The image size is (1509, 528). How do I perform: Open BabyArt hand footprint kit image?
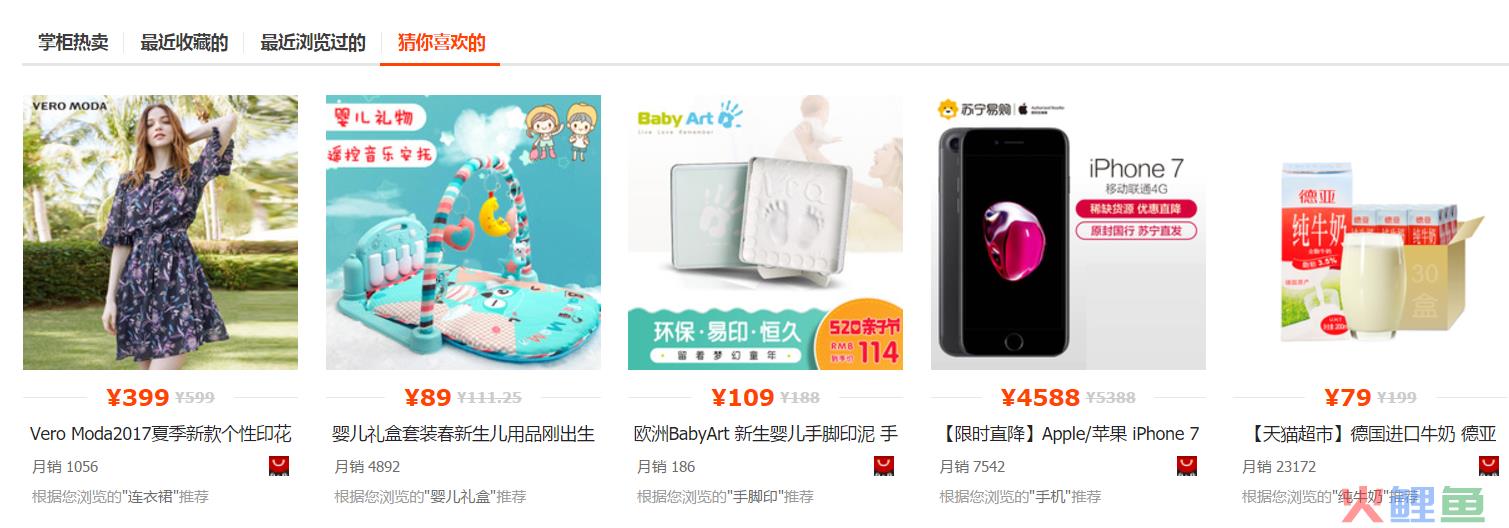(765, 232)
